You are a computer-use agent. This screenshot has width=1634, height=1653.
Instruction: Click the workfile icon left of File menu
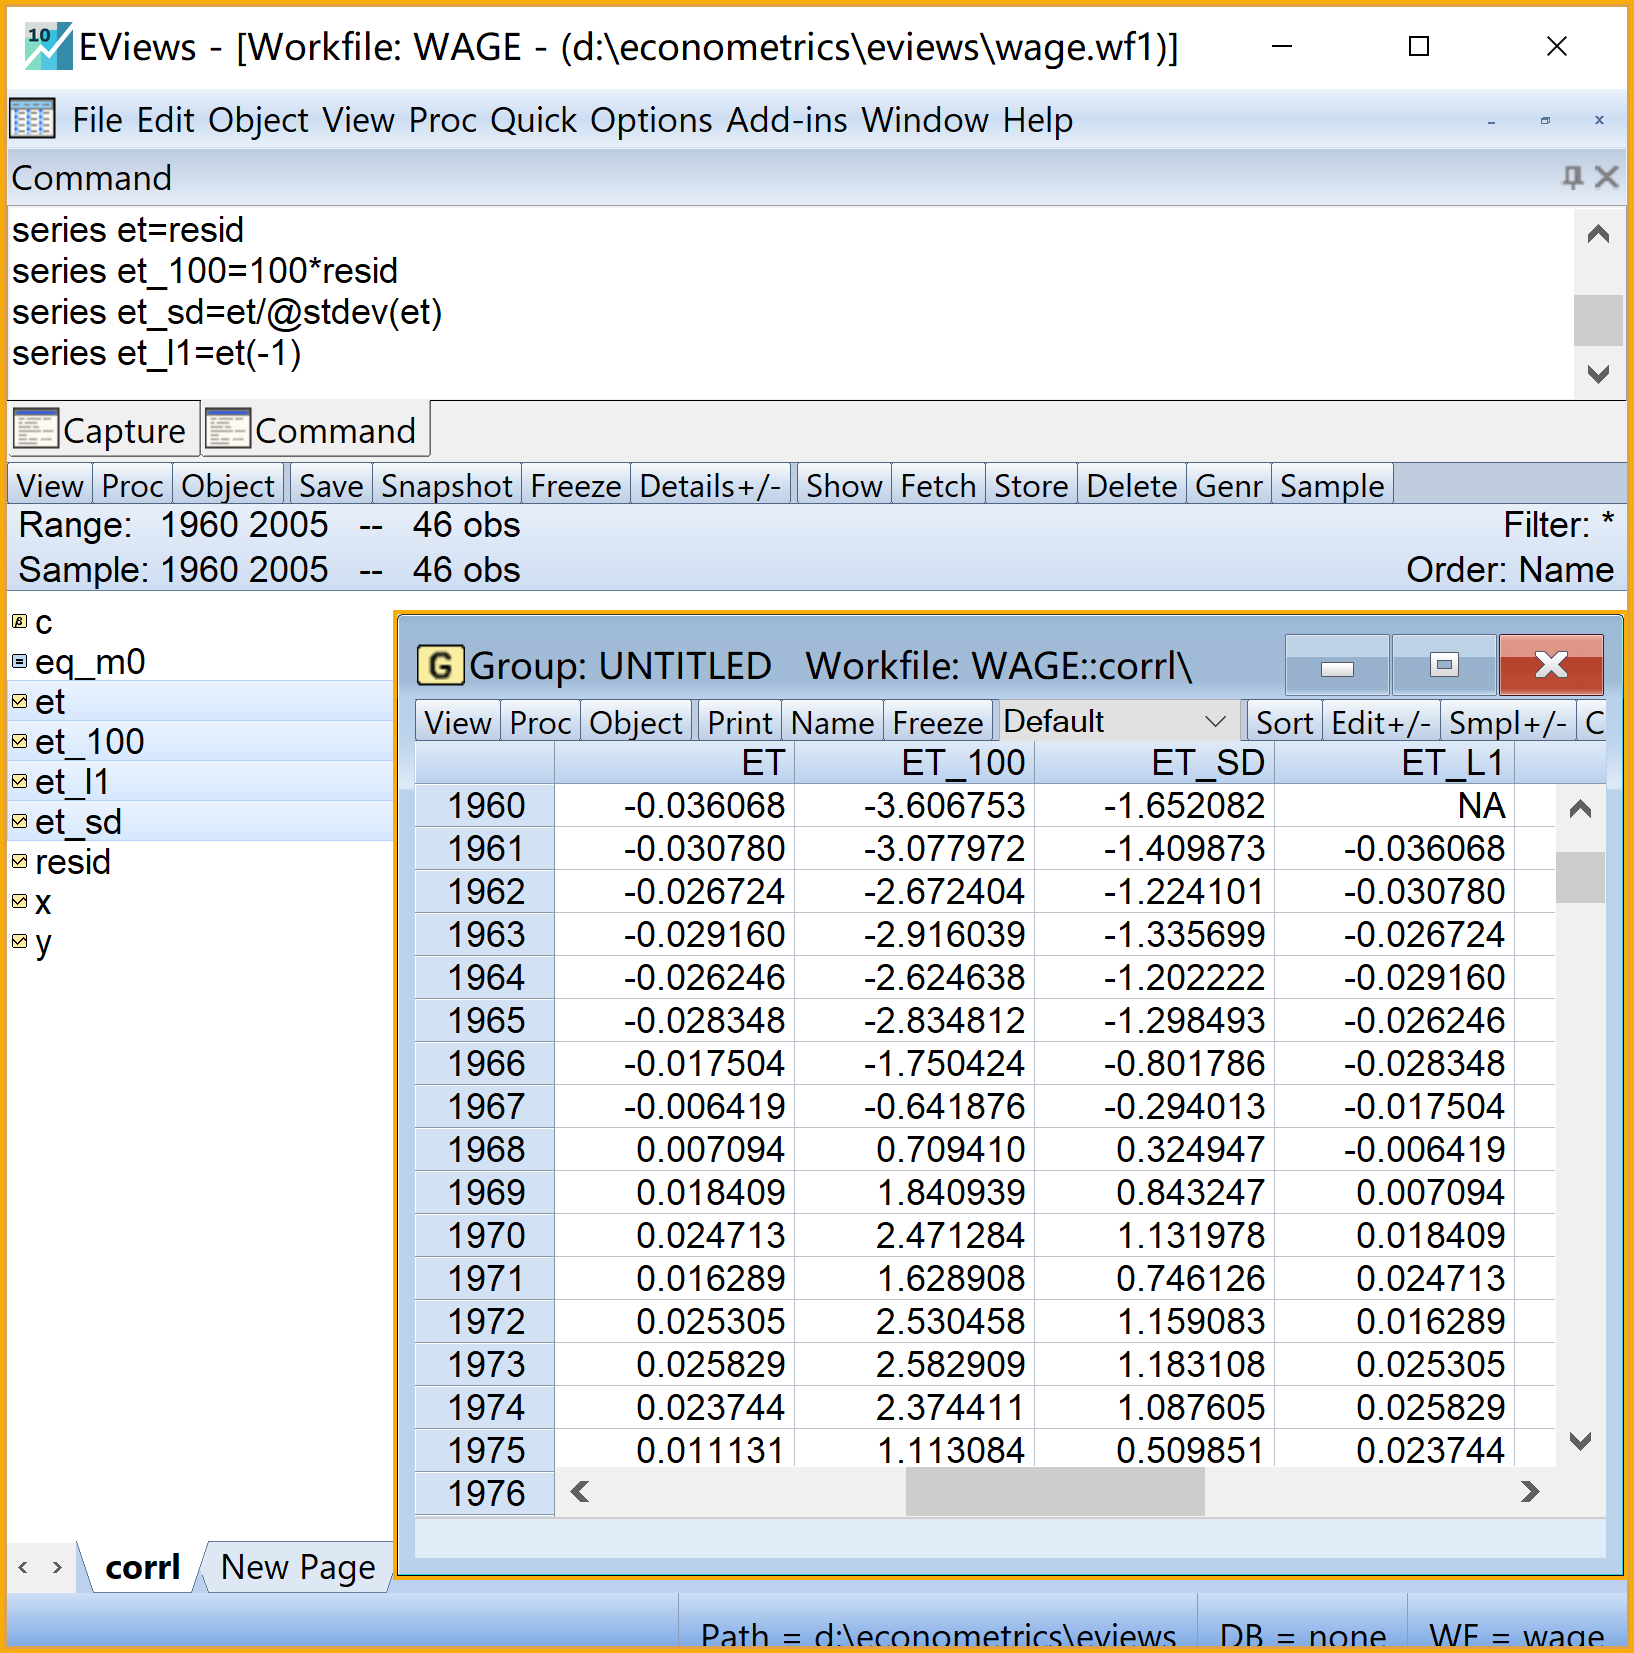point(32,120)
